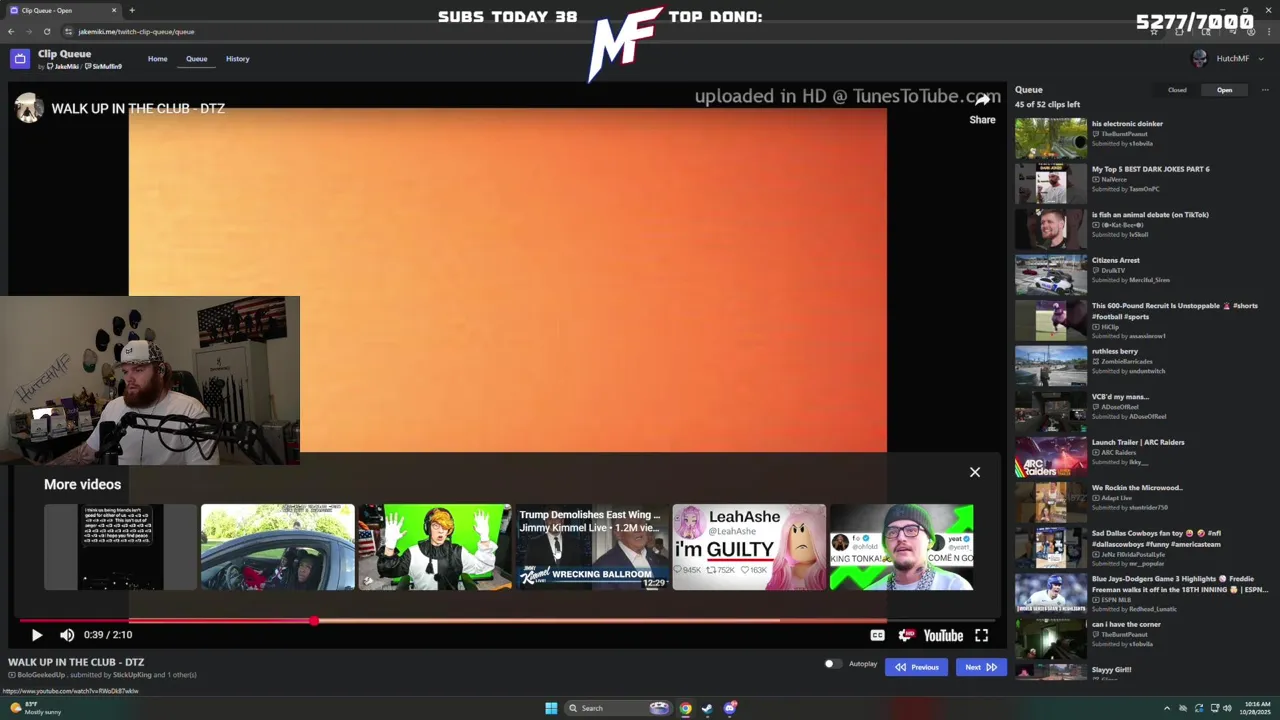The width and height of the screenshot is (1280, 720).
Task: Click submitter name "s1obvila" on first clip
Action: (x=1141, y=143)
